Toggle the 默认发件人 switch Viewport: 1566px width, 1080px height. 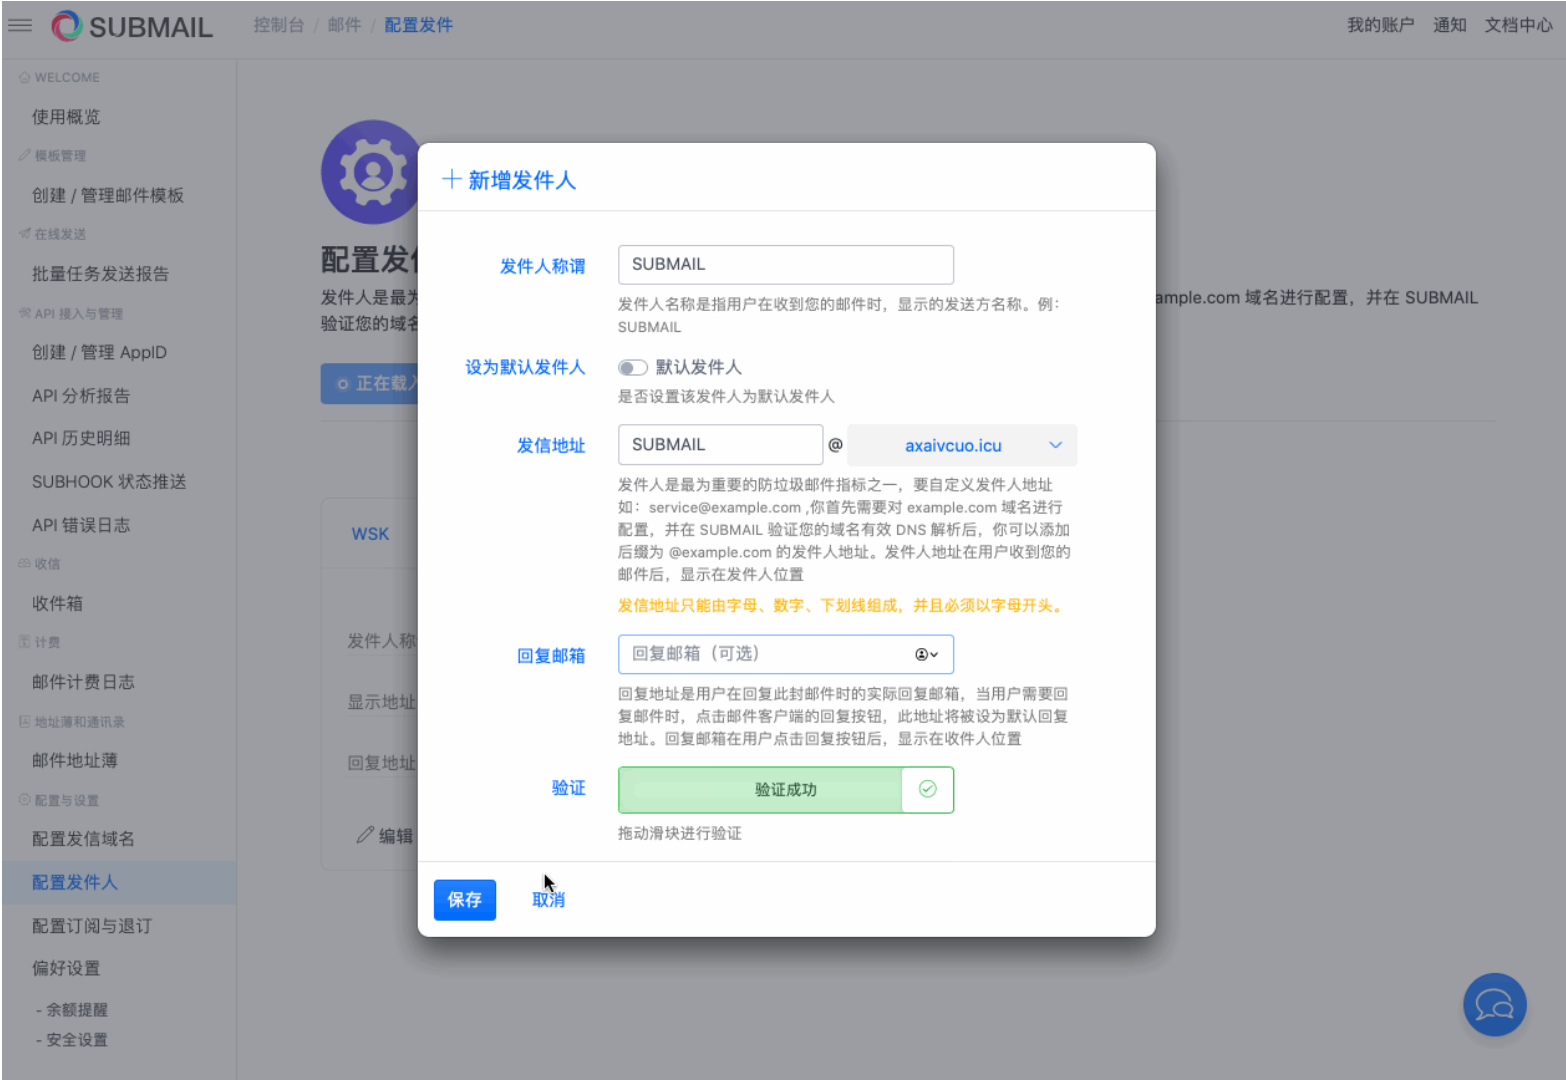click(x=632, y=367)
